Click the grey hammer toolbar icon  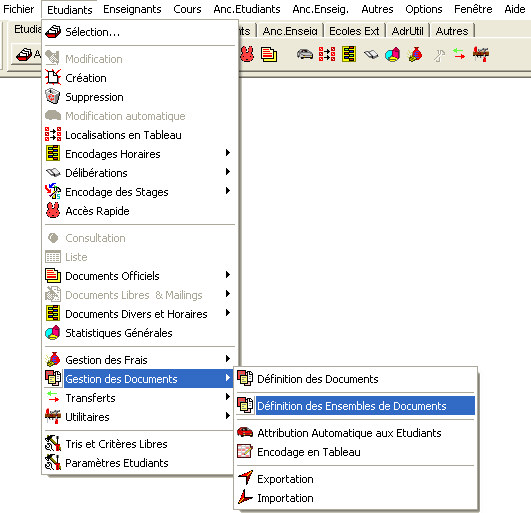click(x=439, y=55)
